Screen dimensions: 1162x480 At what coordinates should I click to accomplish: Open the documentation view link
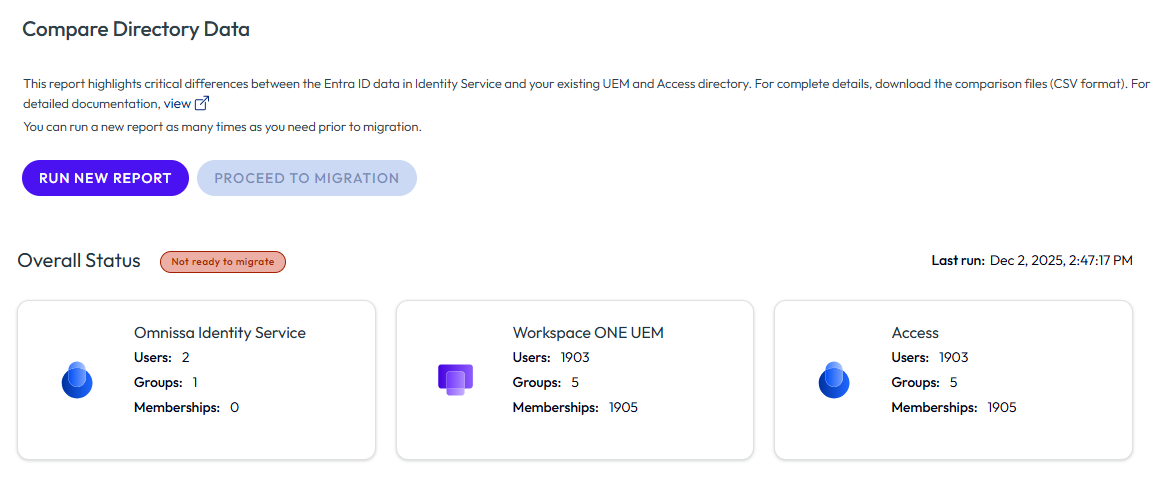coord(177,103)
